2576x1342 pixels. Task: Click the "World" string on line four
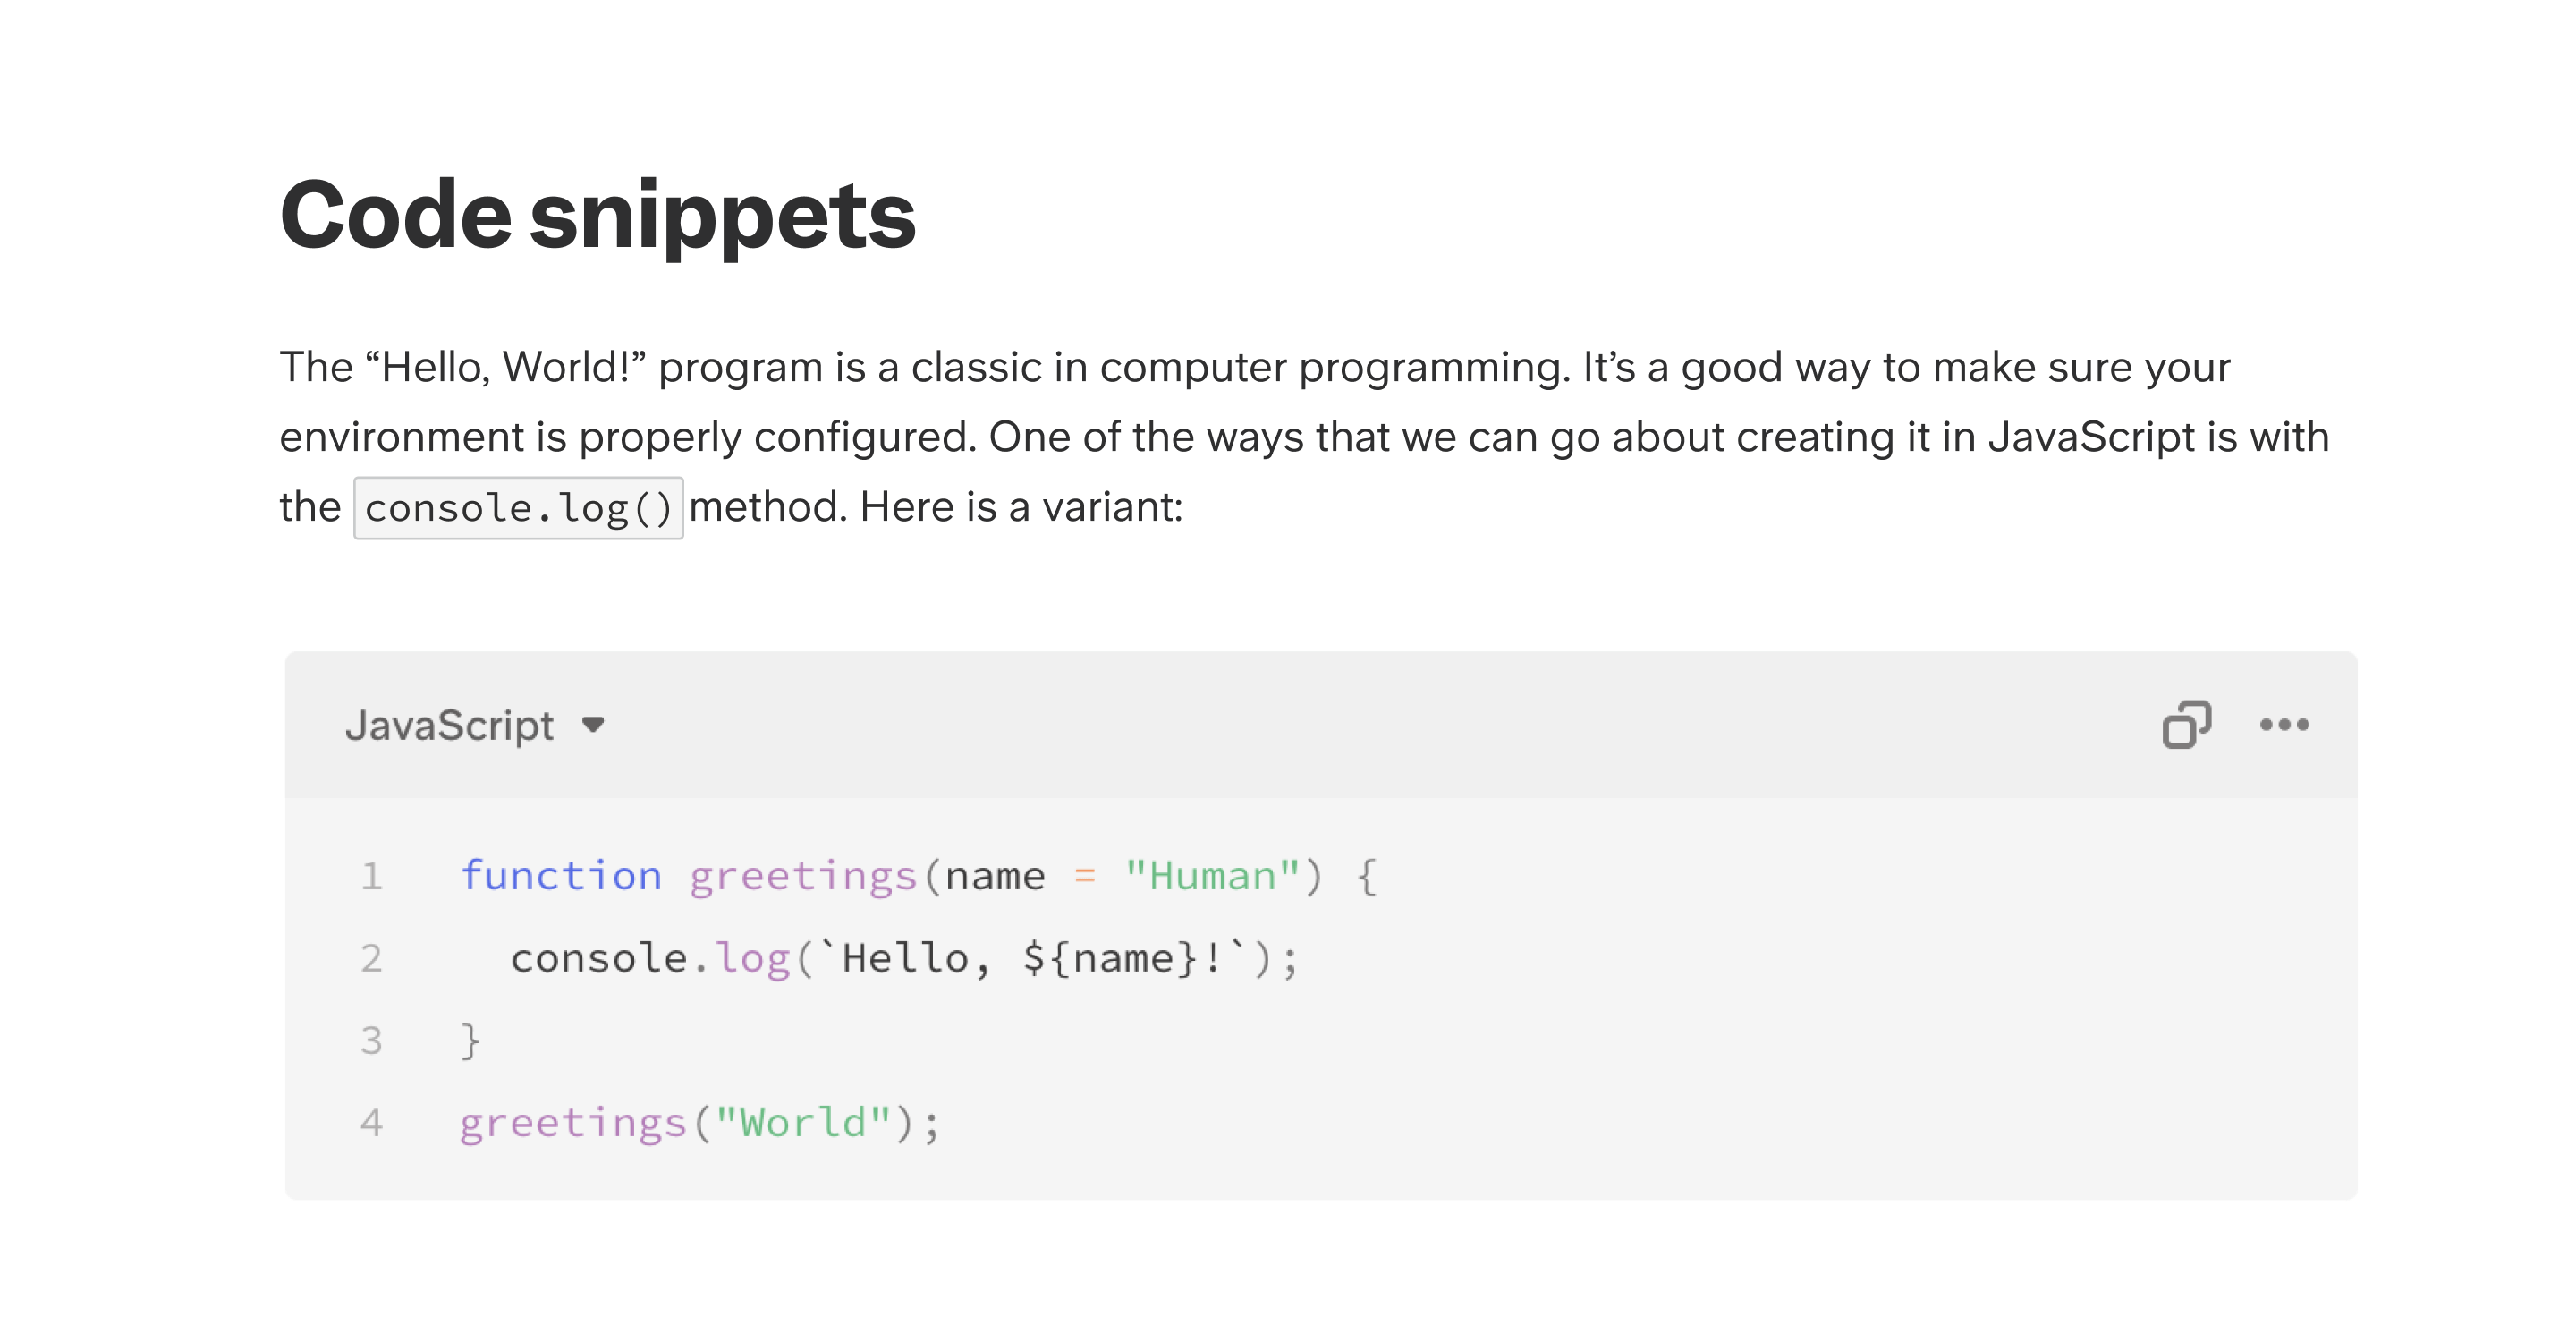tap(803, 1122)
